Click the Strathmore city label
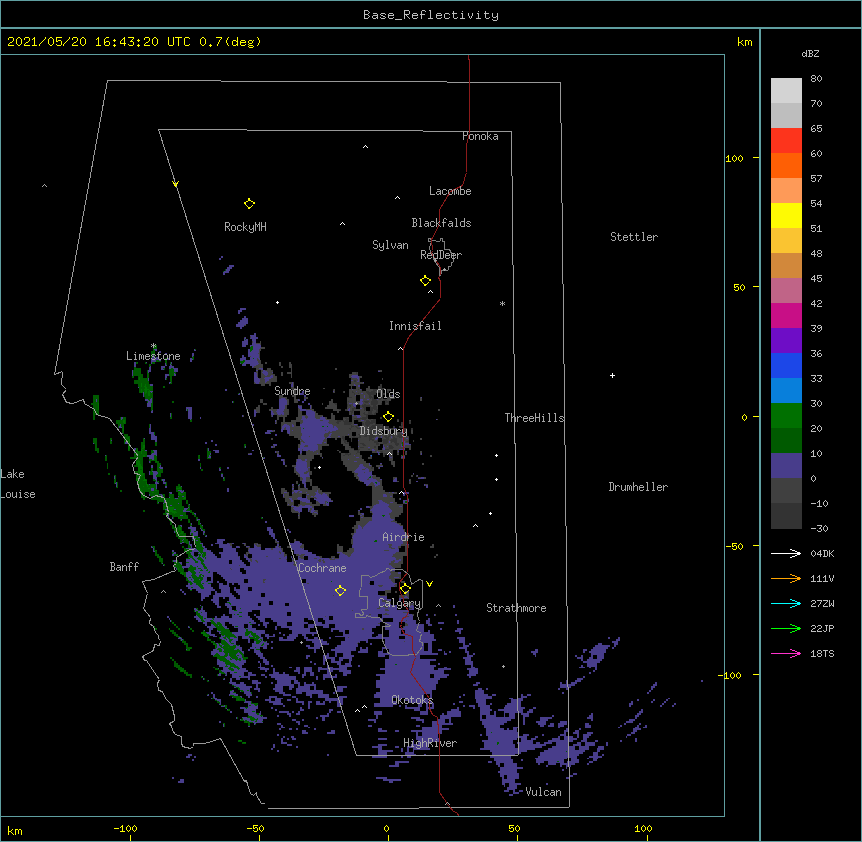862x842 pixels. (516, 608)
